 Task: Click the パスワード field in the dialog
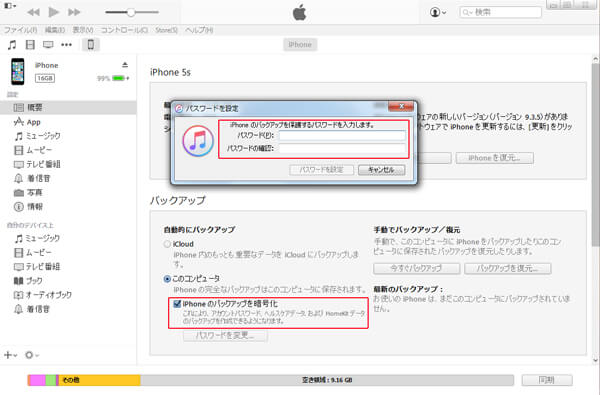point(342,135)
